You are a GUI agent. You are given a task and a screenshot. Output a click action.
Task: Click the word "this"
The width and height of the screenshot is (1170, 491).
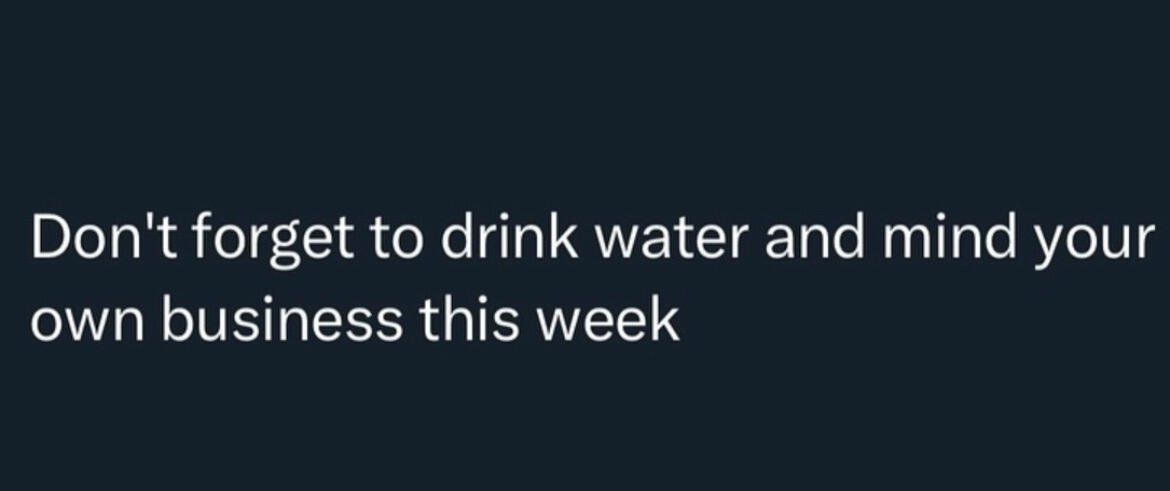[471, 319]
